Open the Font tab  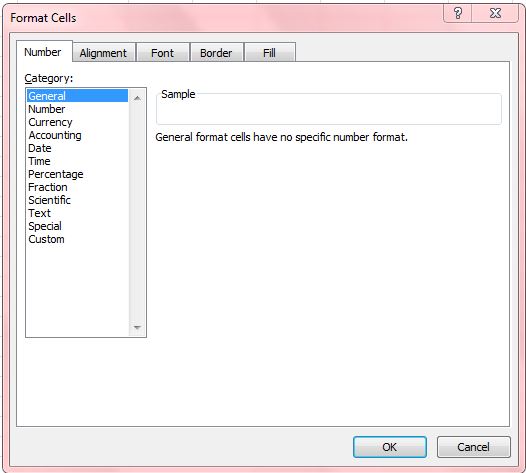tap(163, 53)
